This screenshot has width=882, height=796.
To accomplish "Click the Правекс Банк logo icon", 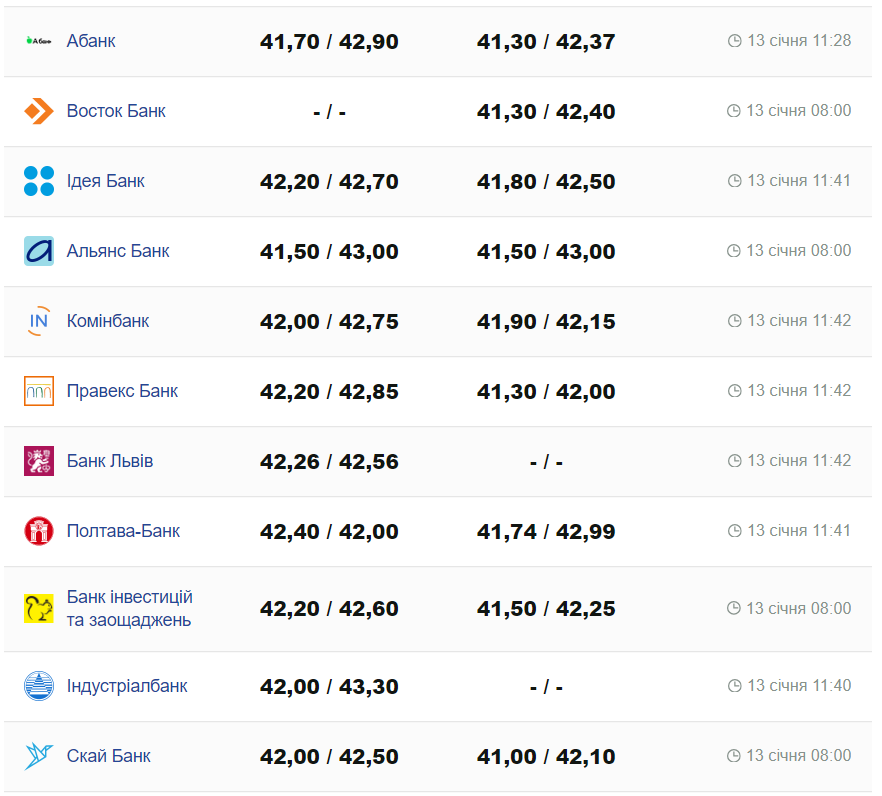I will click(x=39, y=391).
